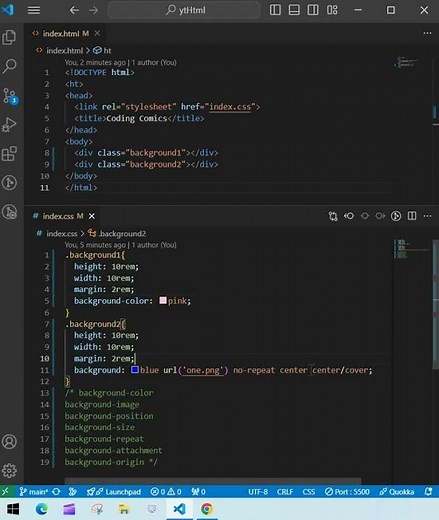Open the Manage gear icon

[x=9, y=470]
